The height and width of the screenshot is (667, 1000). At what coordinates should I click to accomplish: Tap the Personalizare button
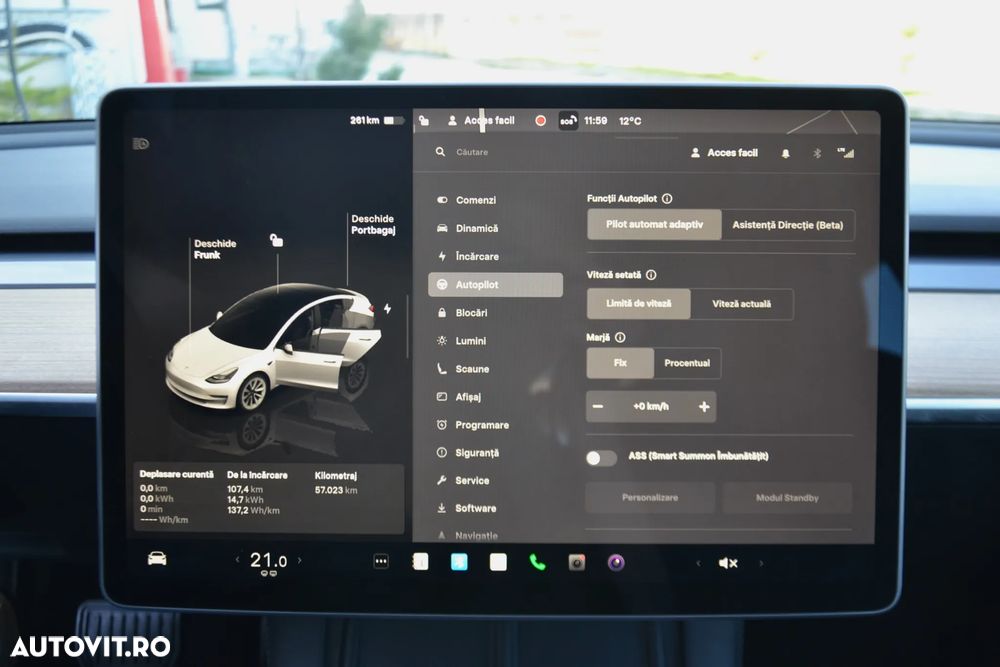[x=650, y=497]
